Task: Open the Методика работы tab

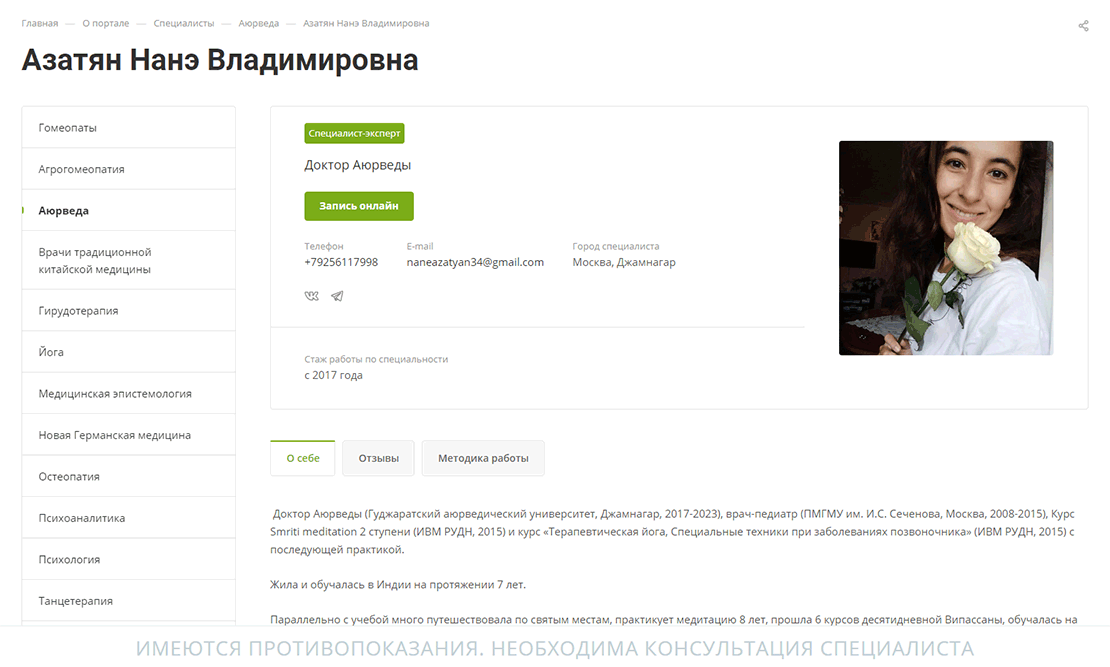Action: pos(483,458)
